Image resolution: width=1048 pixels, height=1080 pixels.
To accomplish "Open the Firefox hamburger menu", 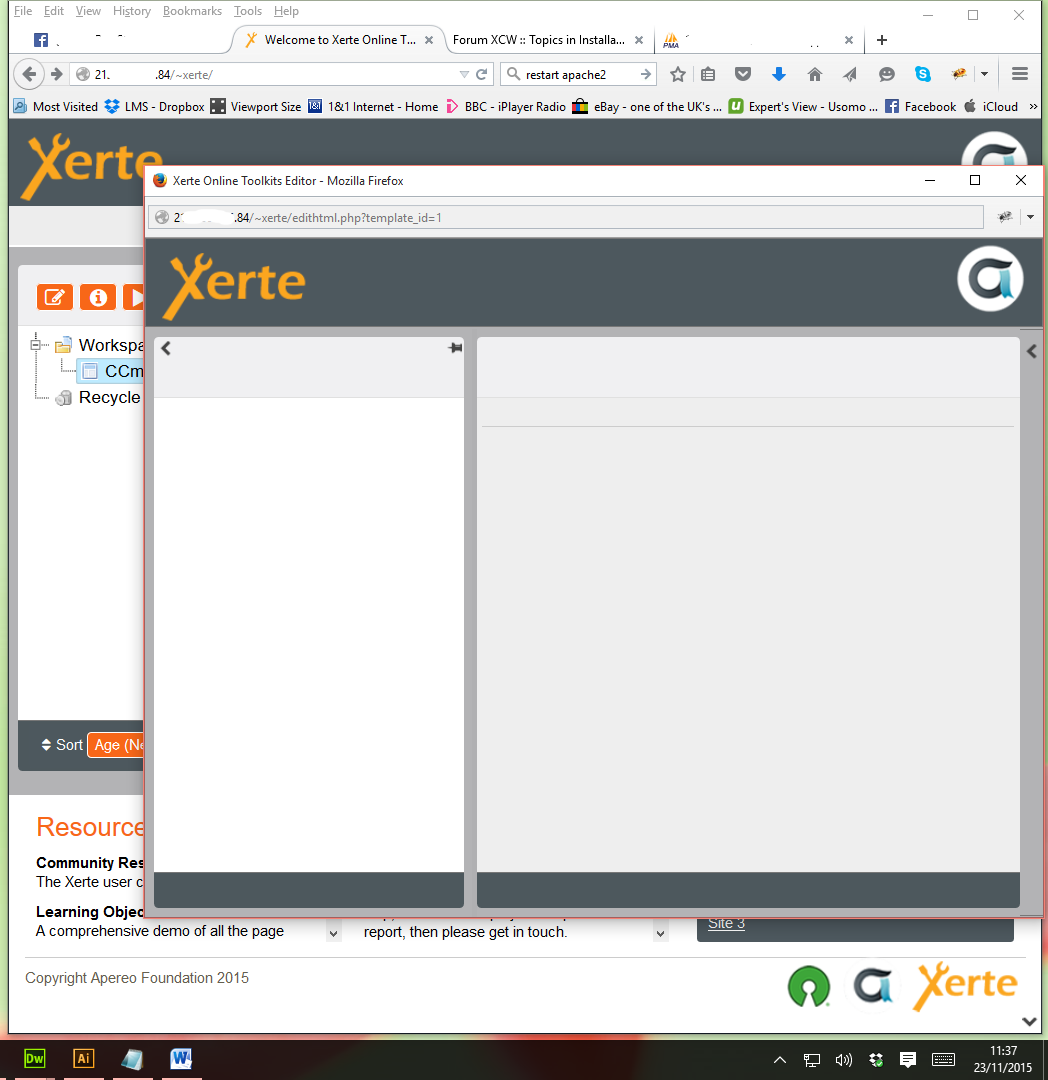I will 1020,74.
